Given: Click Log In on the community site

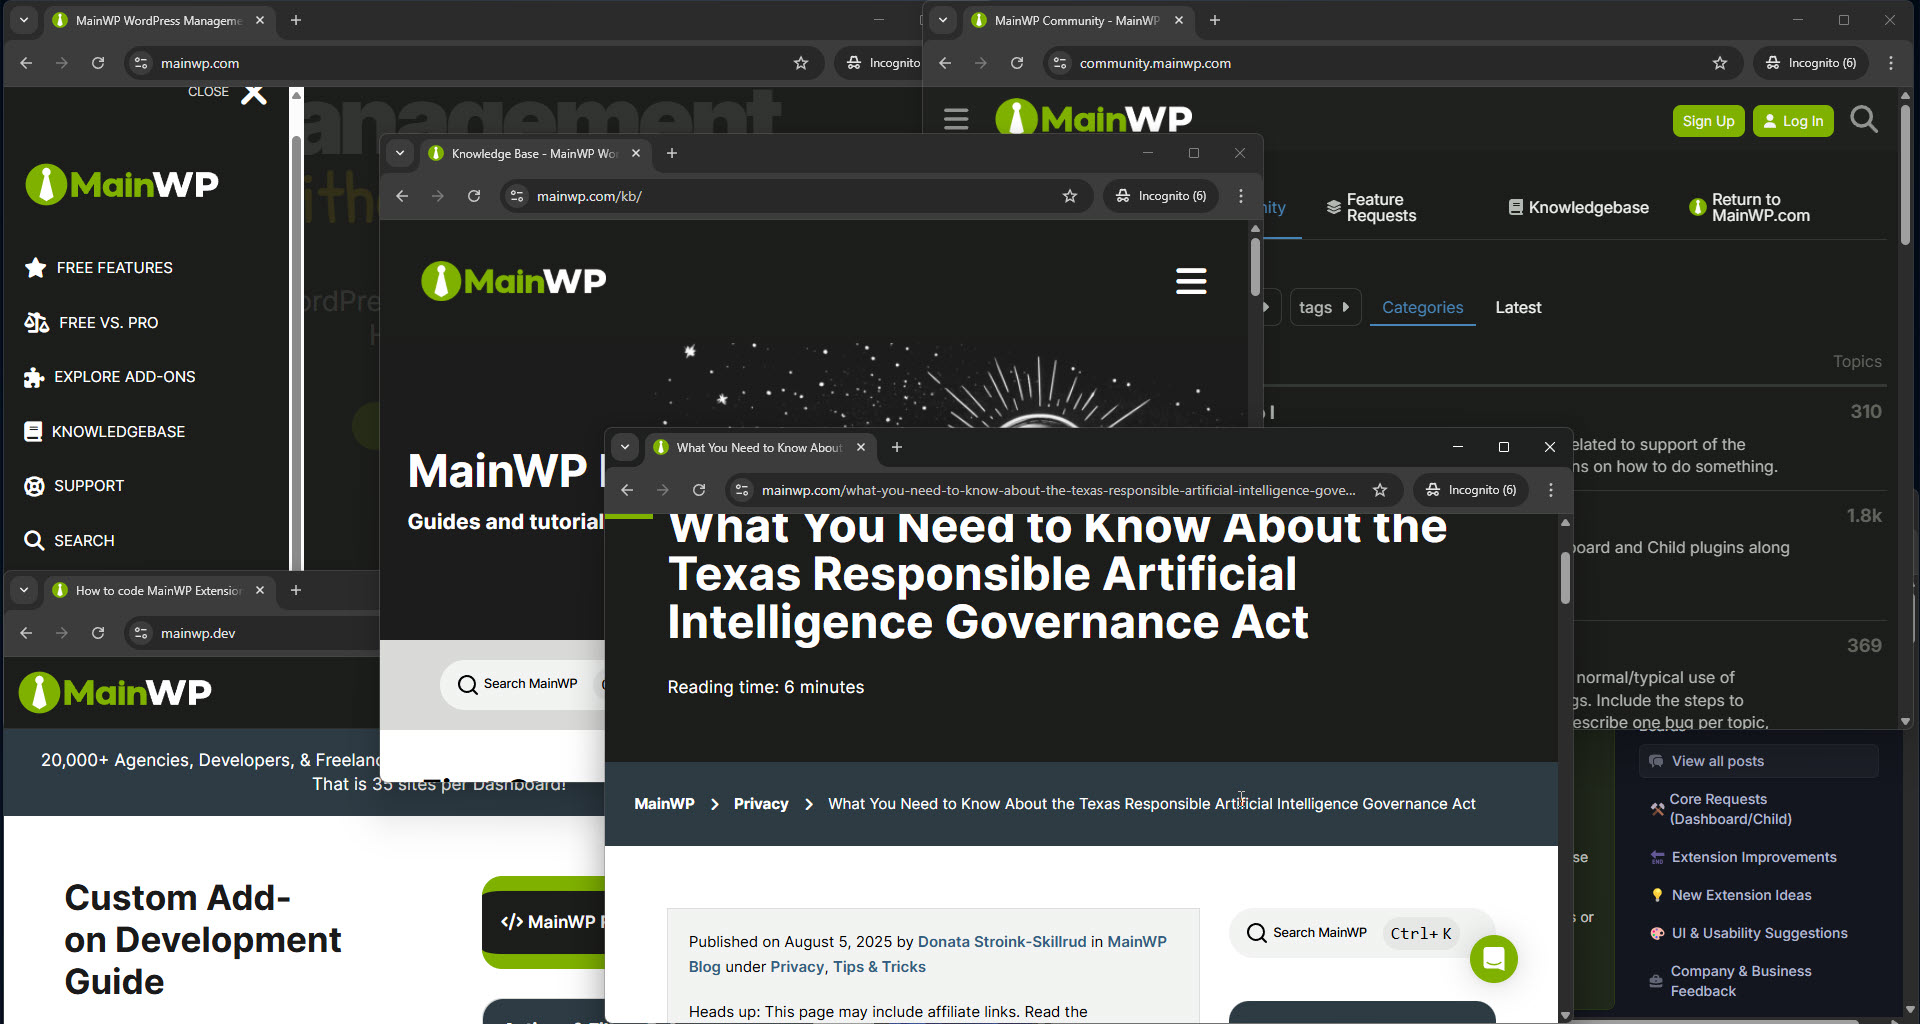Looking at the screenshot, I should click(1793, 121).
